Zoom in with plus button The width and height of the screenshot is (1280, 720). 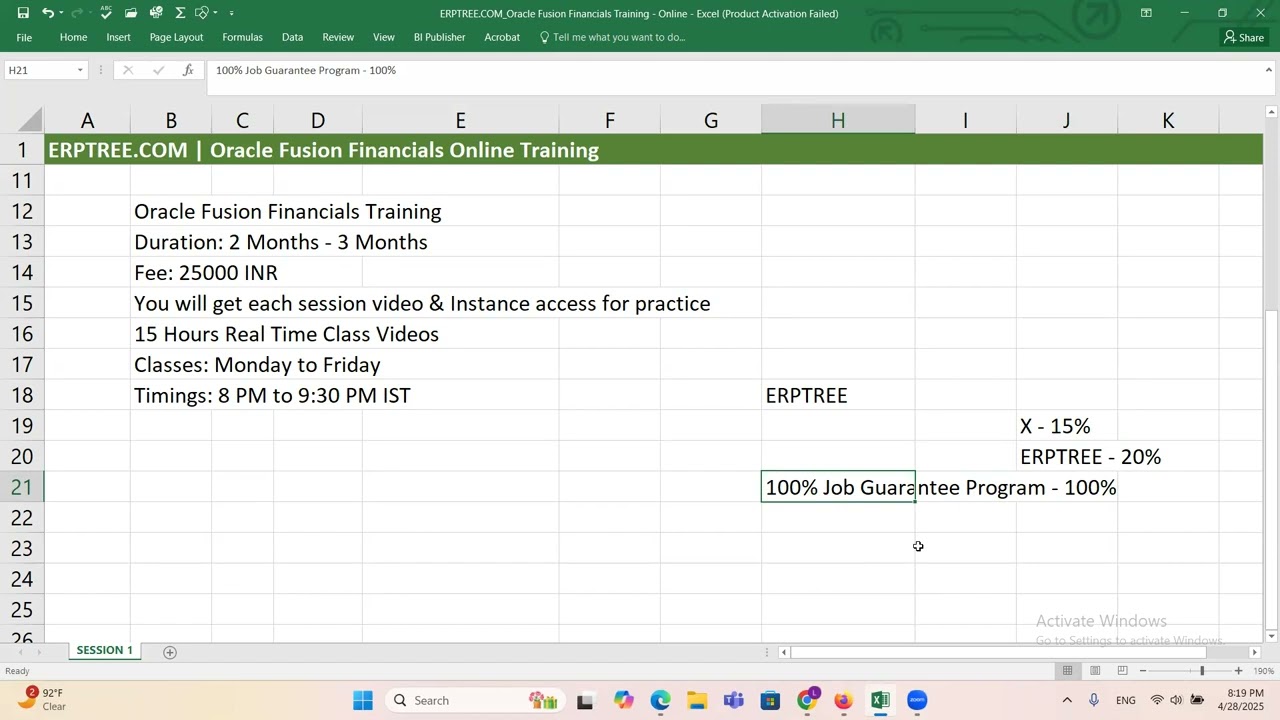click(1238, 671)
